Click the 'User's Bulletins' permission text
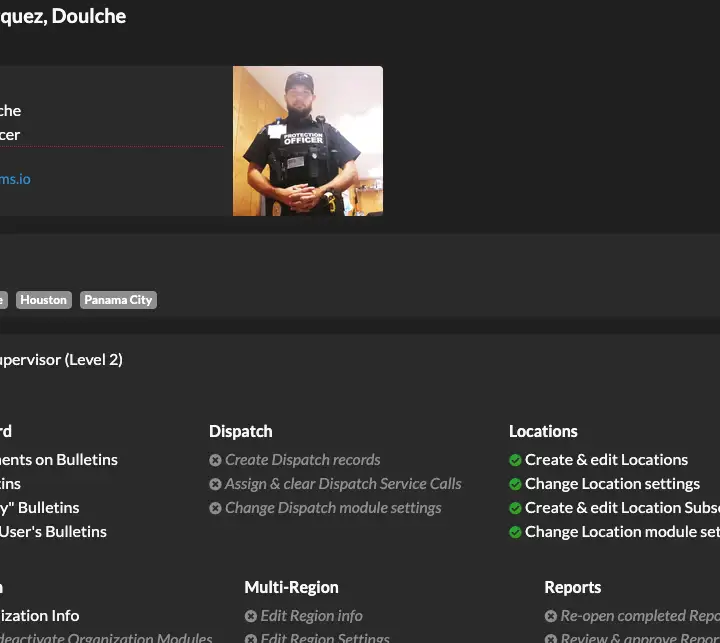 coord(53,531)
